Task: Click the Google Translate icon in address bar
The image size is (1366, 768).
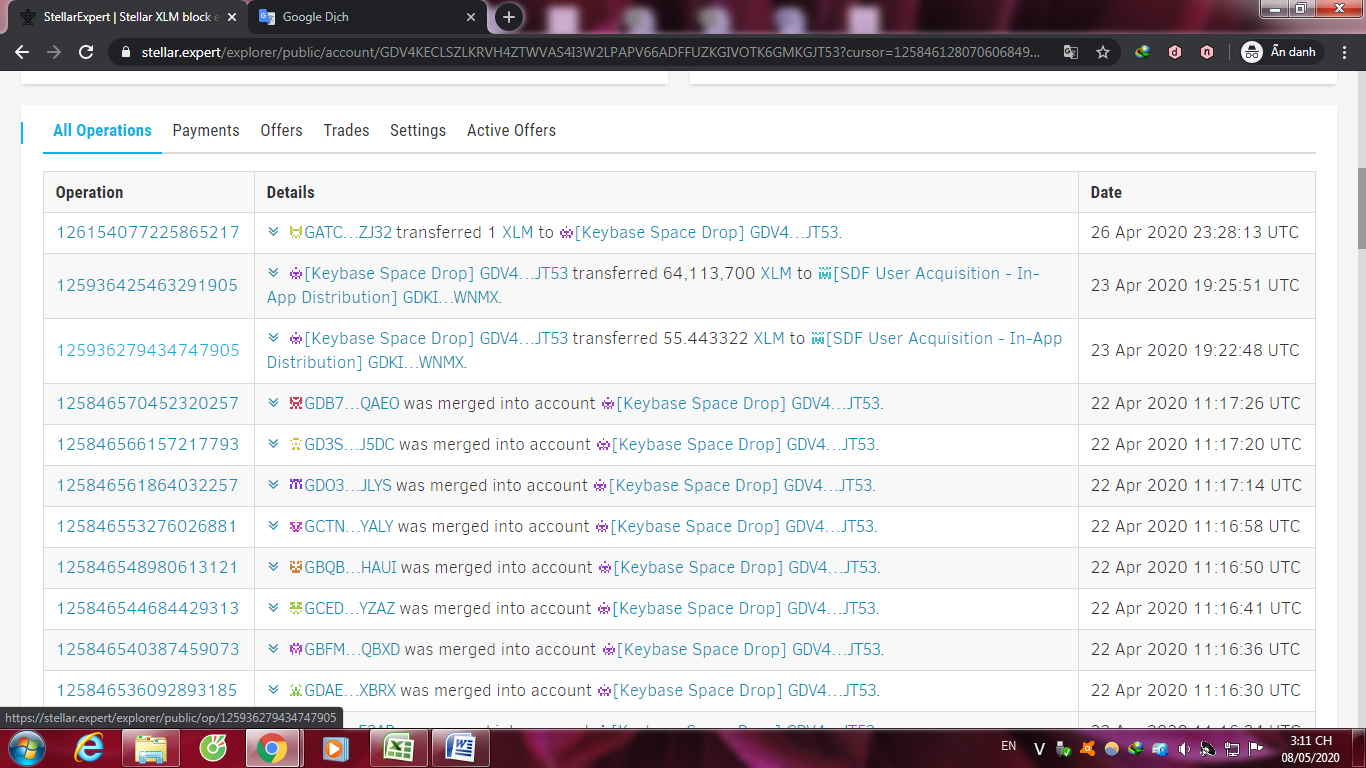Action: click(1070, 52)
